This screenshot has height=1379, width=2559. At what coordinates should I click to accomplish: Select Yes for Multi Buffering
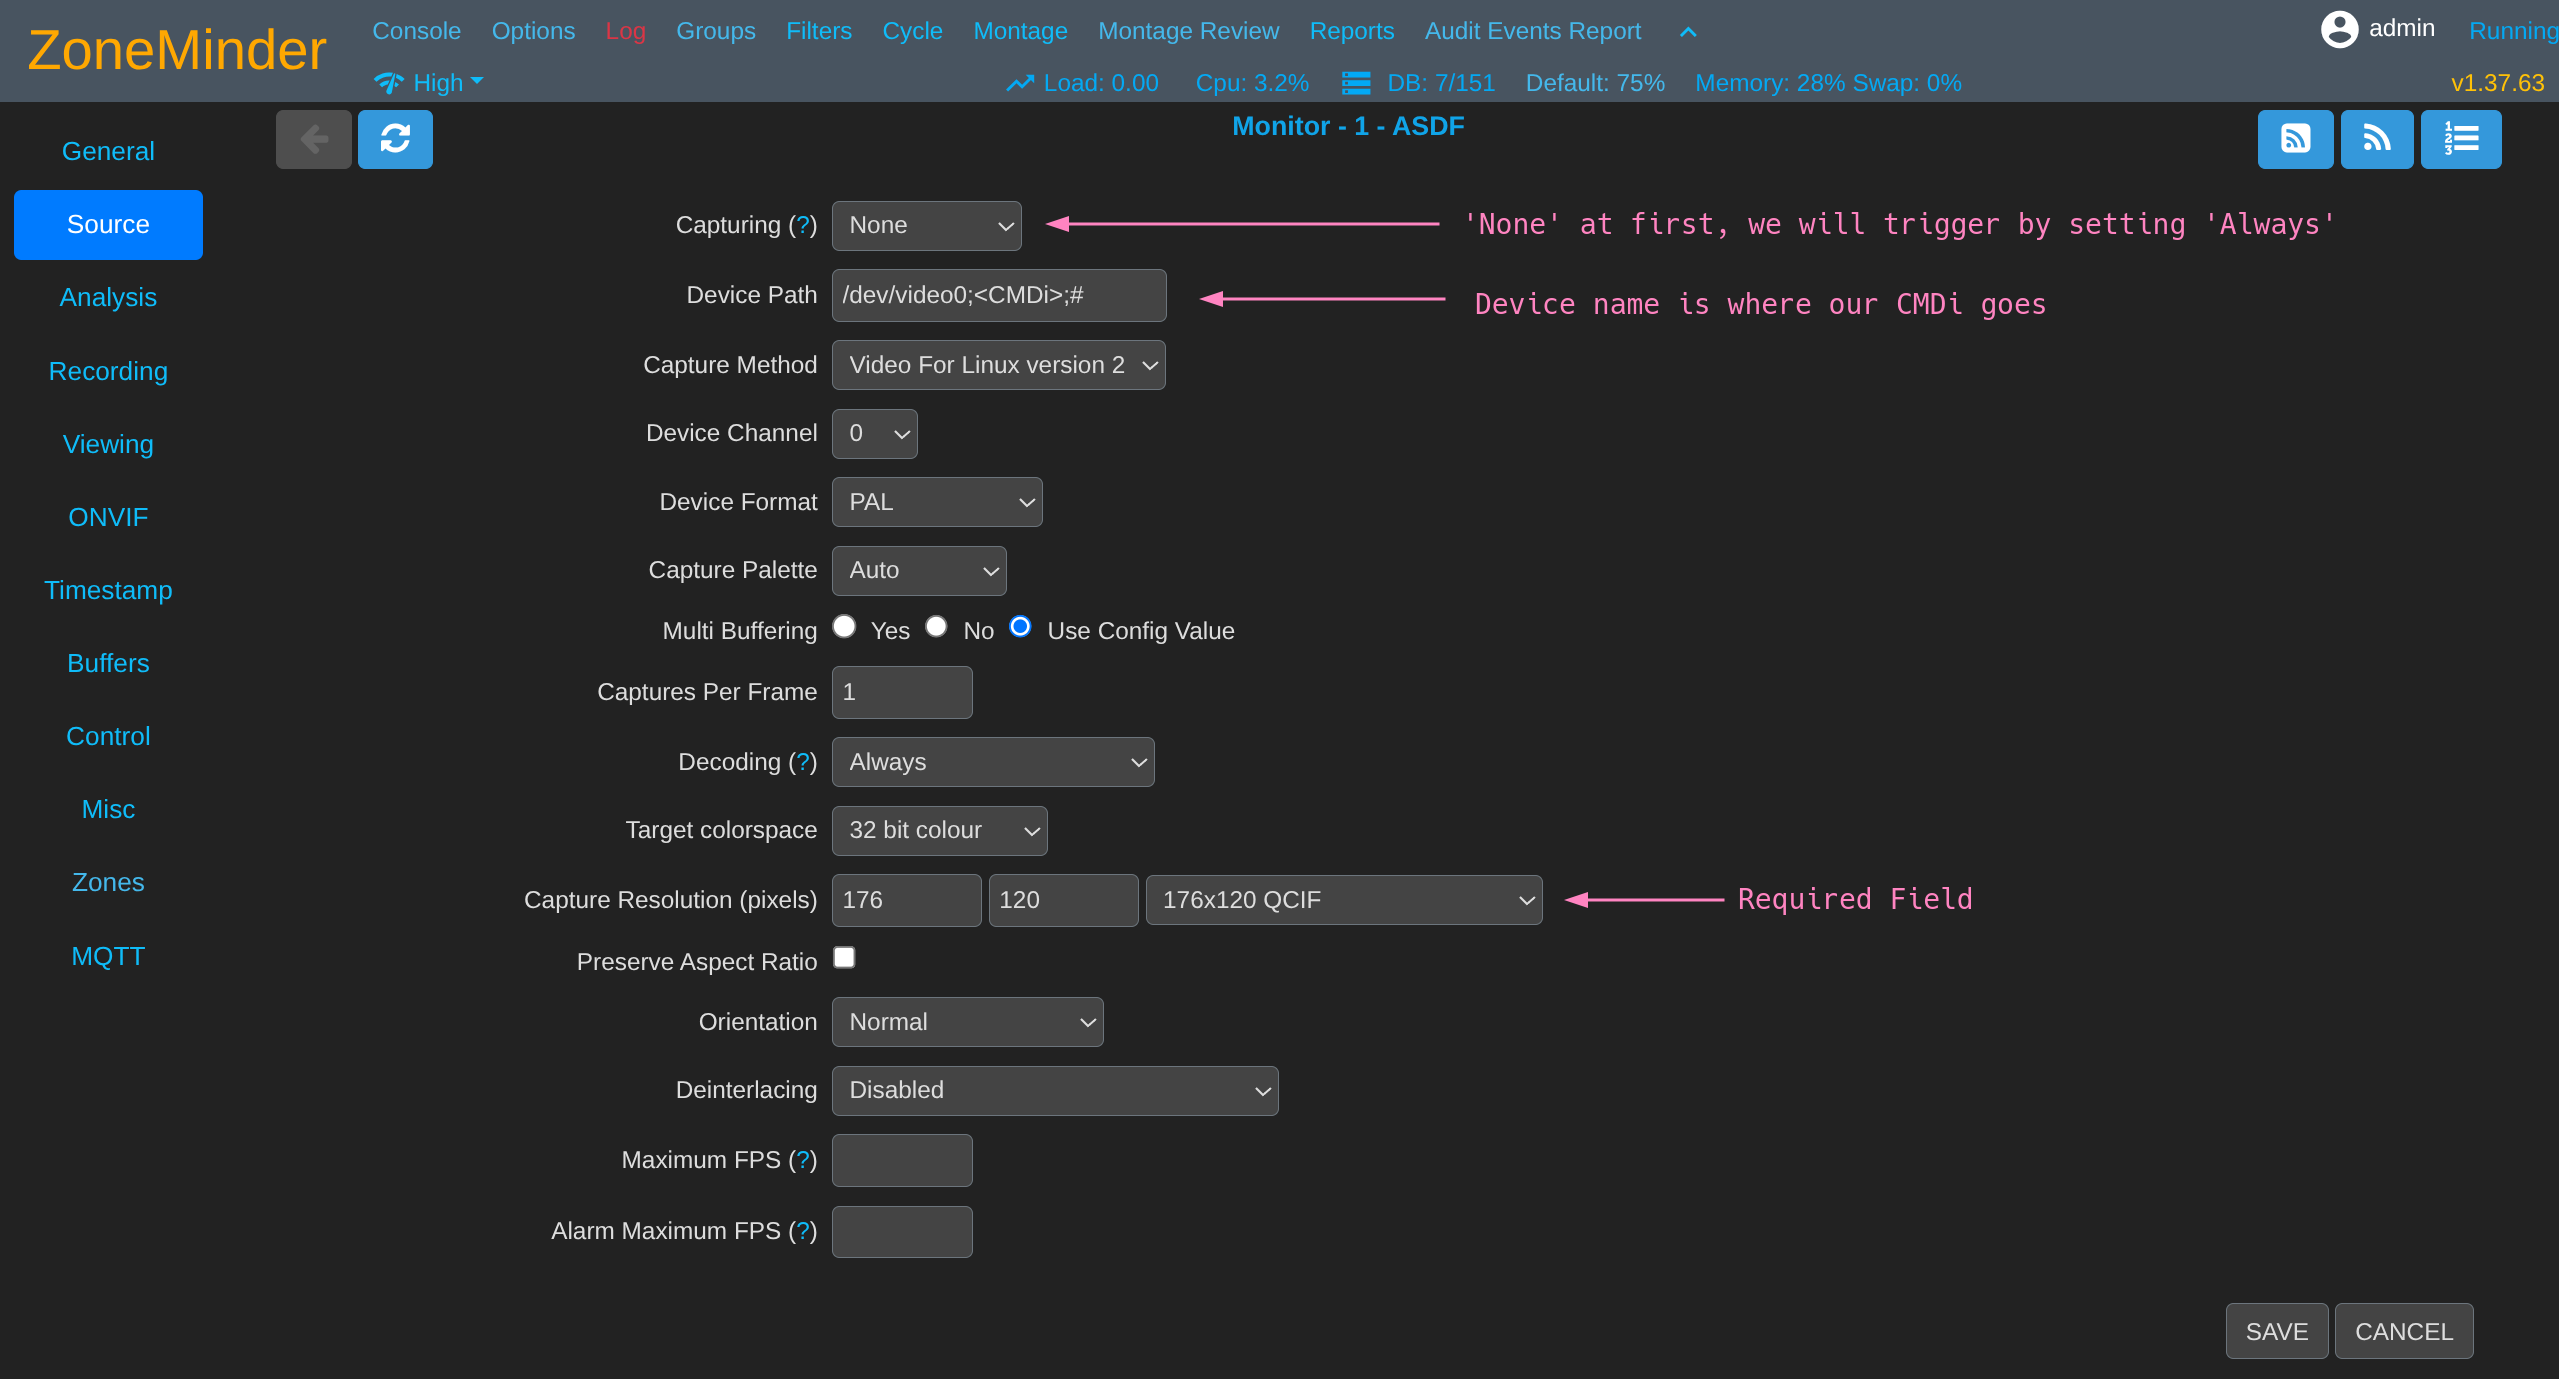(x=845, y=627)
